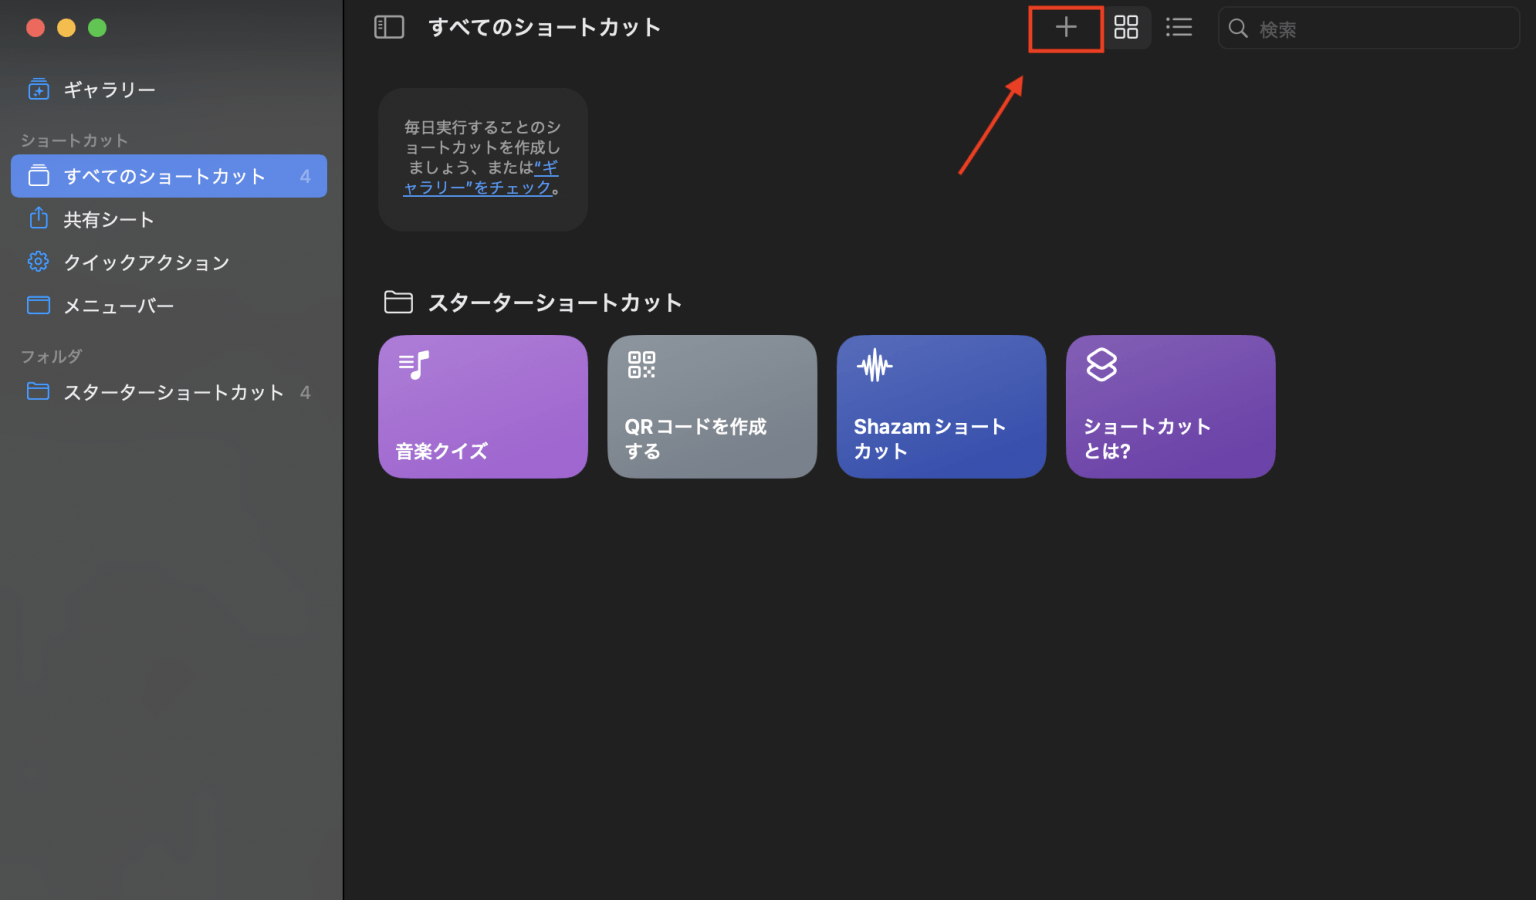Switch to list view mode
Image resolution: width=1536 pixels, height=900 pixels.
click(x=1179, y=27)
